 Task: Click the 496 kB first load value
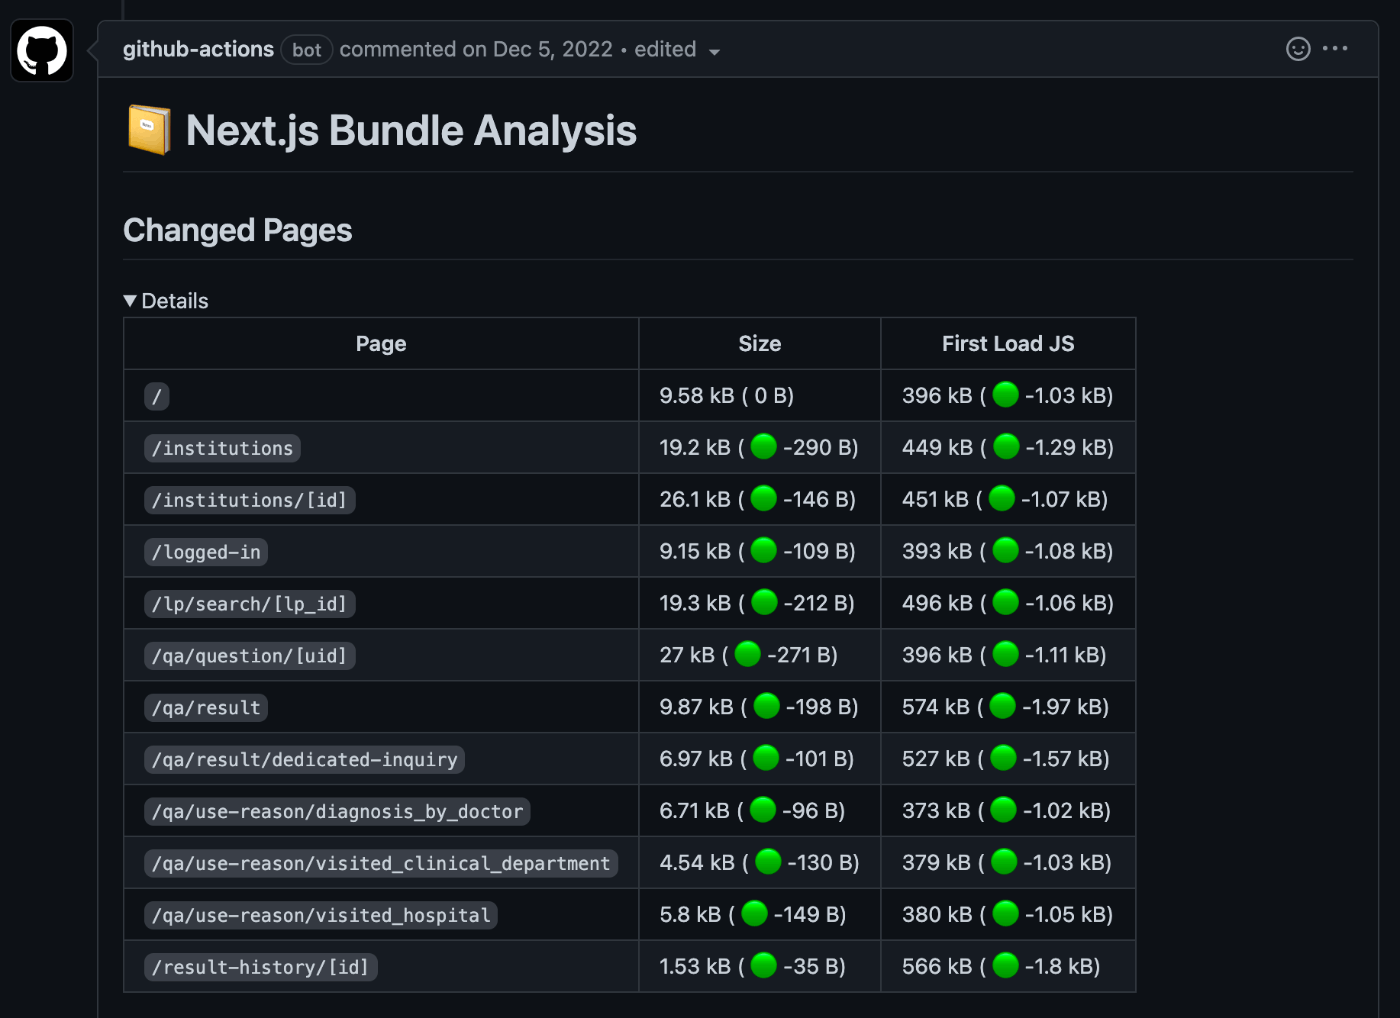click(937, 604)
